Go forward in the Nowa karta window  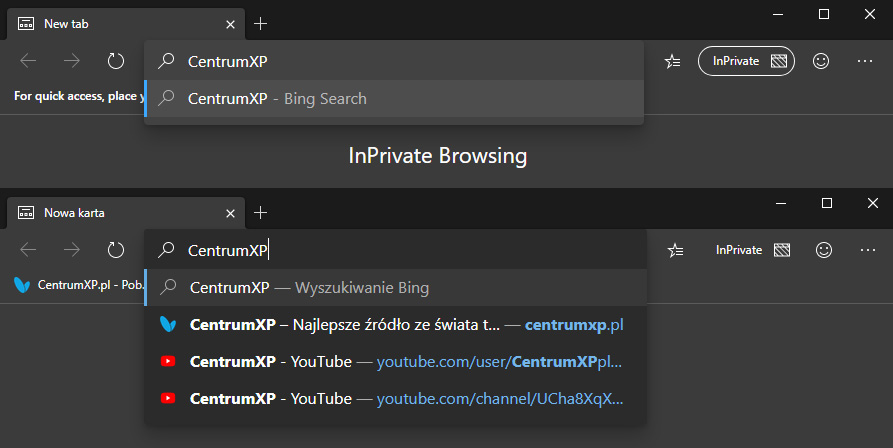pyautogui.click(x=72, y=250)
